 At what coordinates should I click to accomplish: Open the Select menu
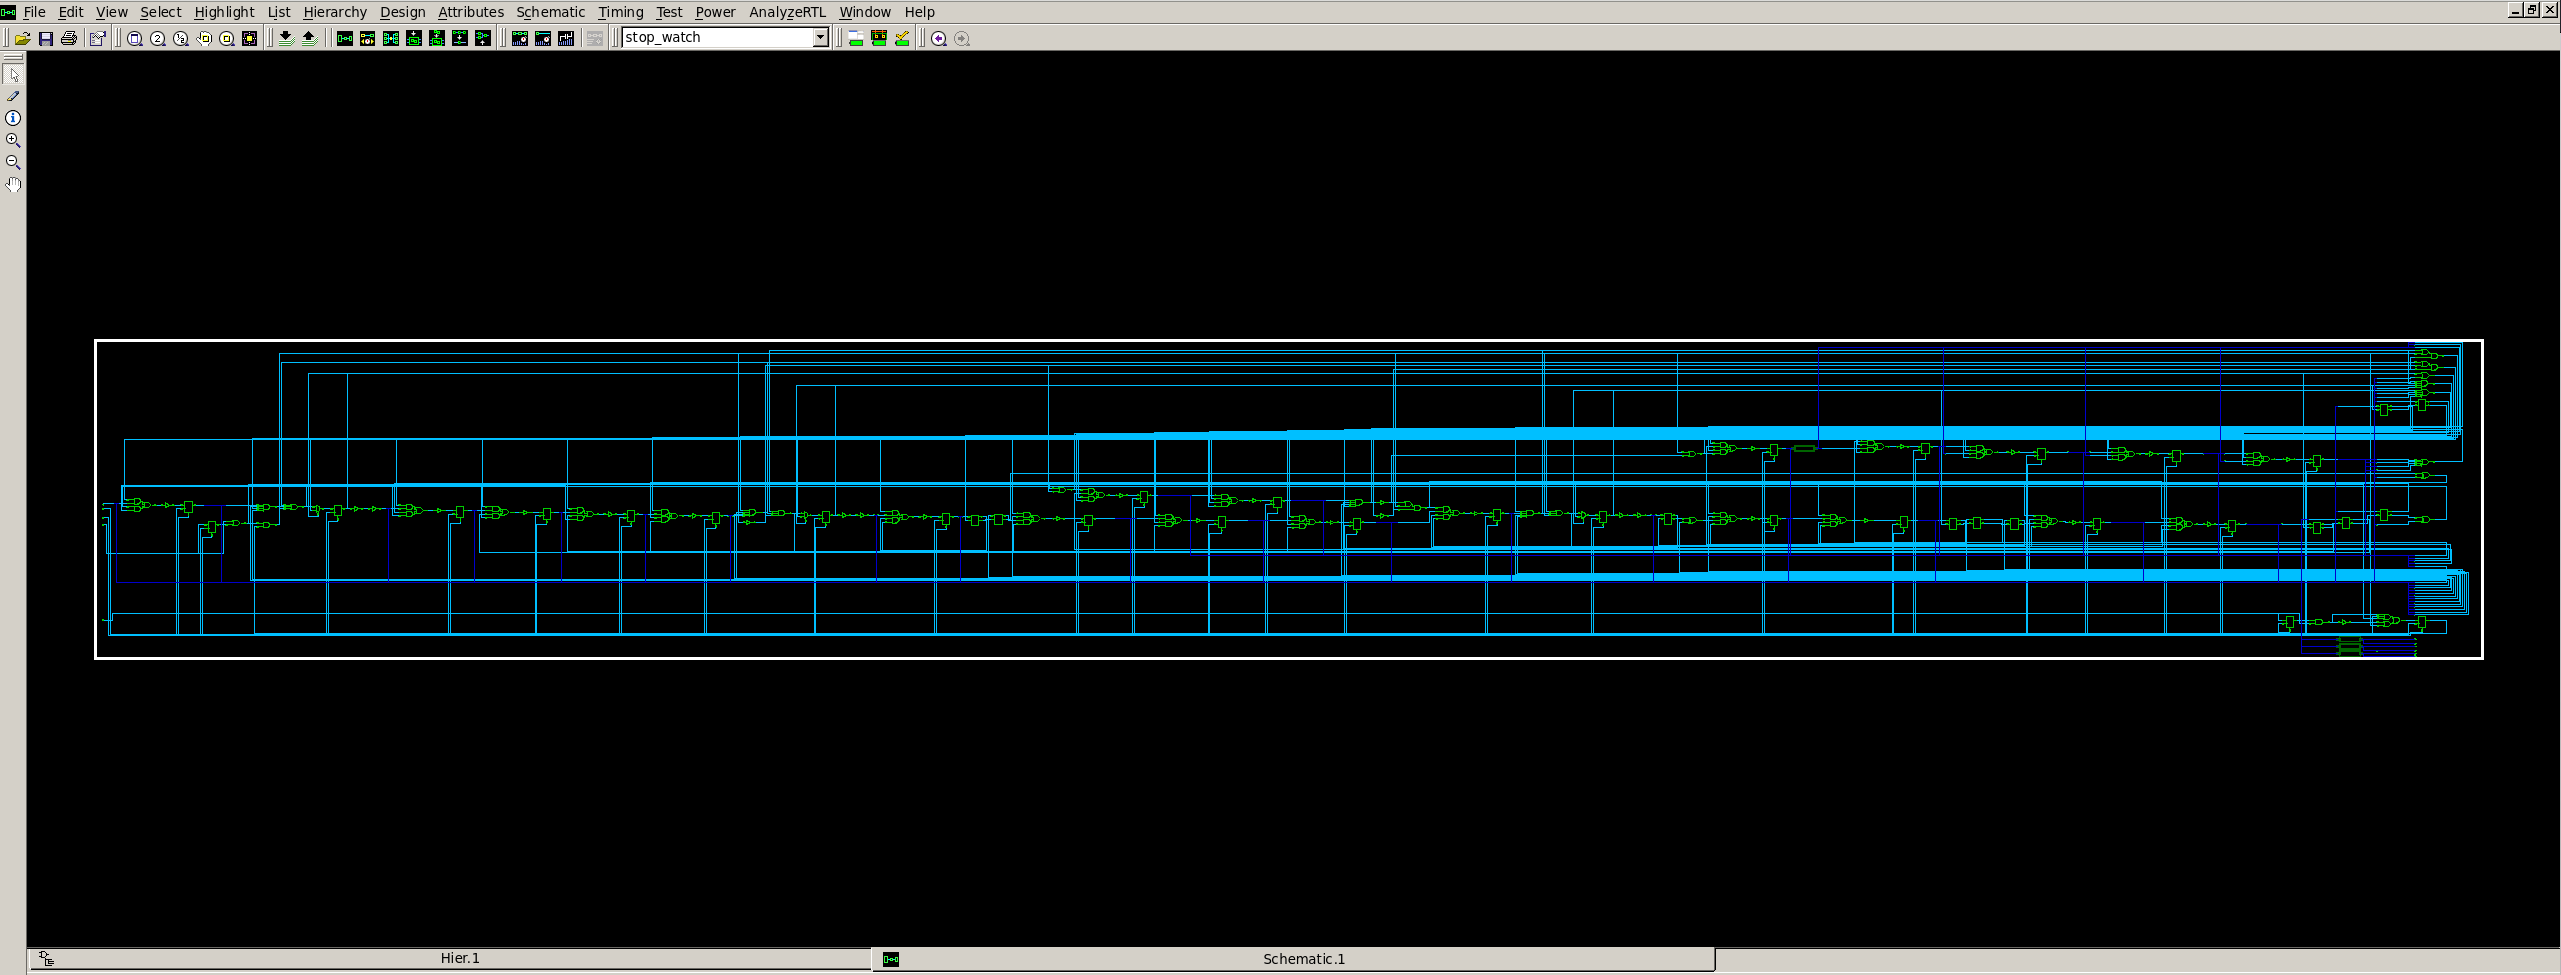(x=160, y=12)
